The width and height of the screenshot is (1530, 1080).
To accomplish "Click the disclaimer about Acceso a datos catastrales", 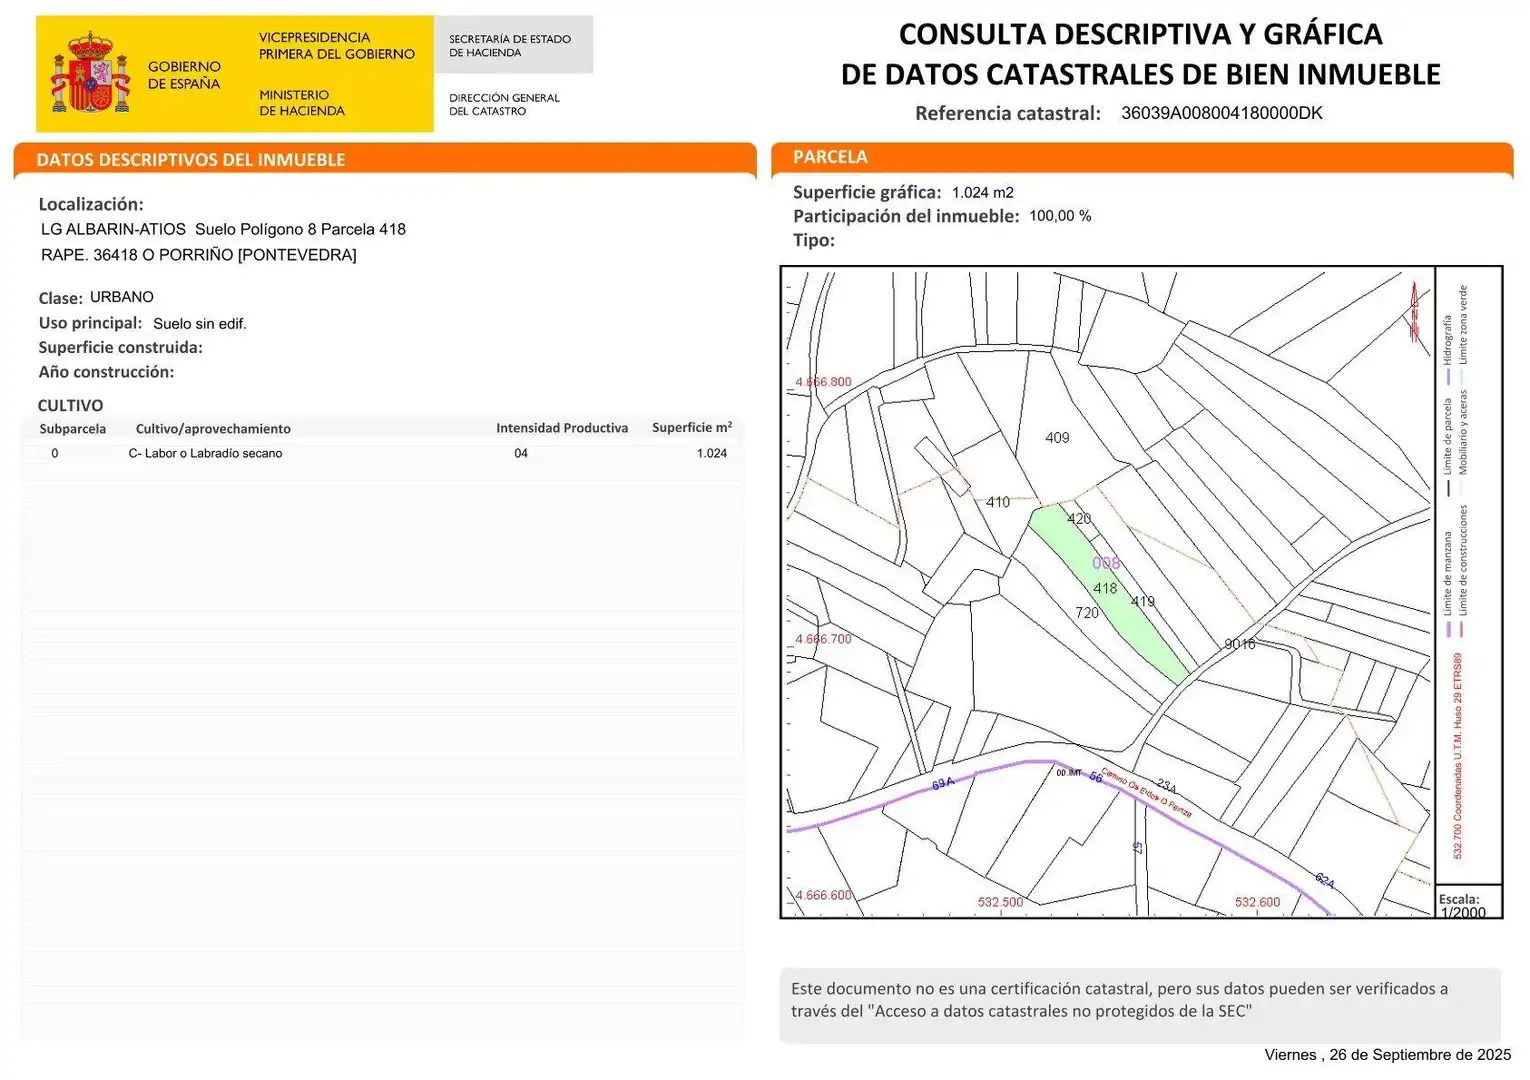I will point(1140,1004).
